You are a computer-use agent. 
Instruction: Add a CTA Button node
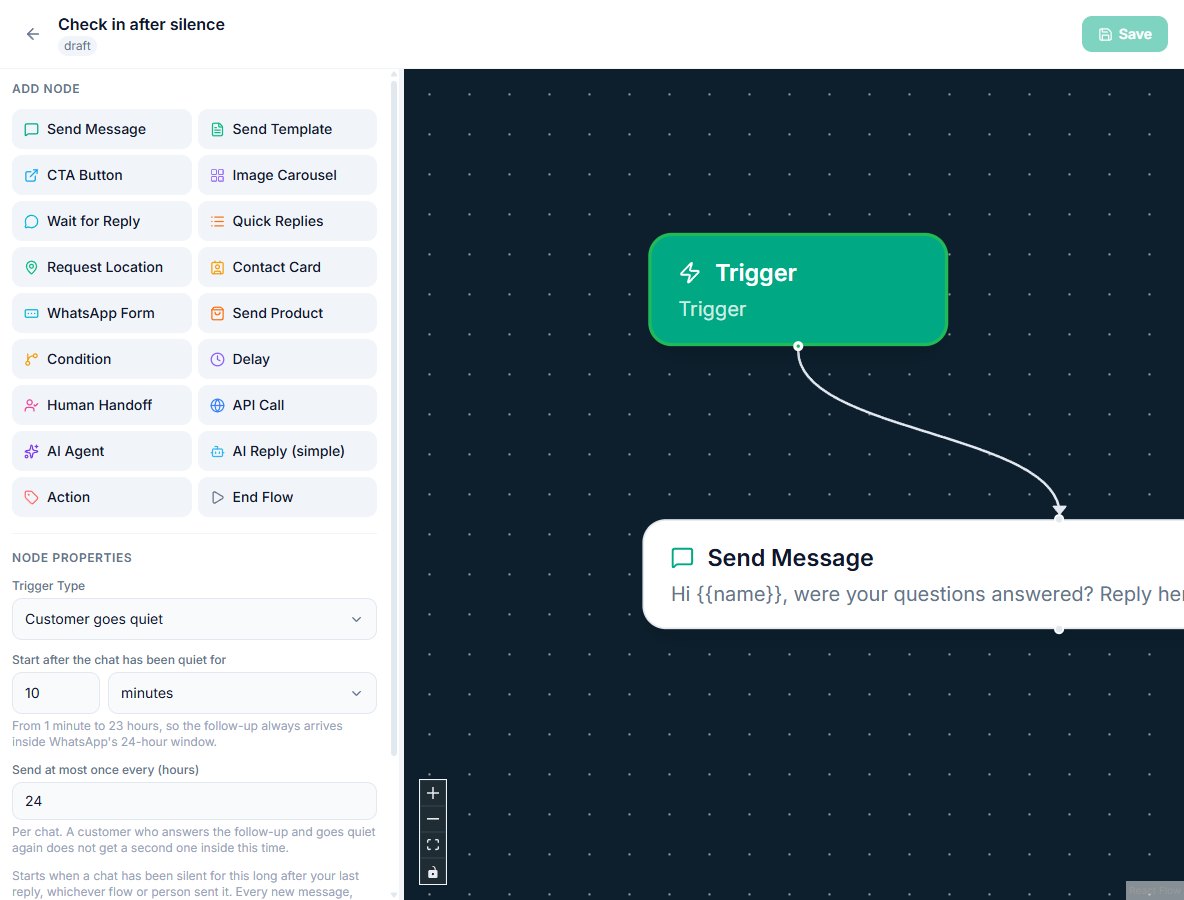(x=102, y=175)
